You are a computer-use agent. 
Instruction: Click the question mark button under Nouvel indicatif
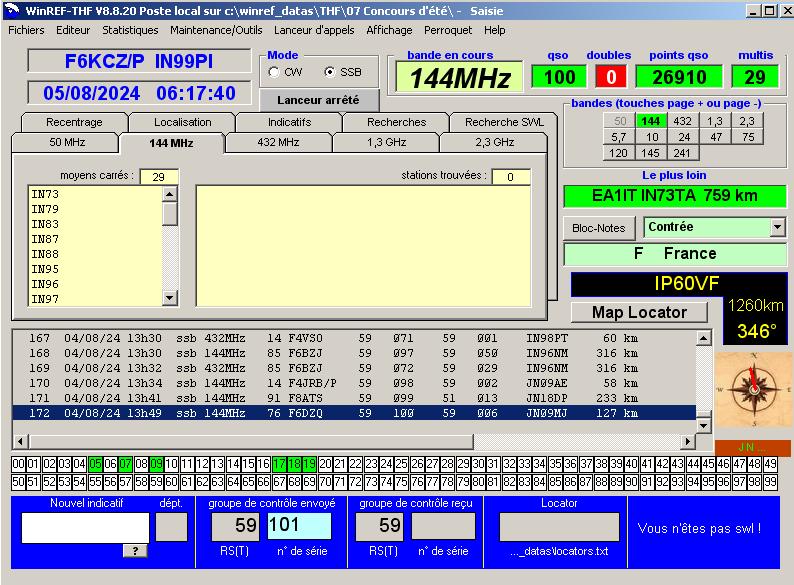135,551
